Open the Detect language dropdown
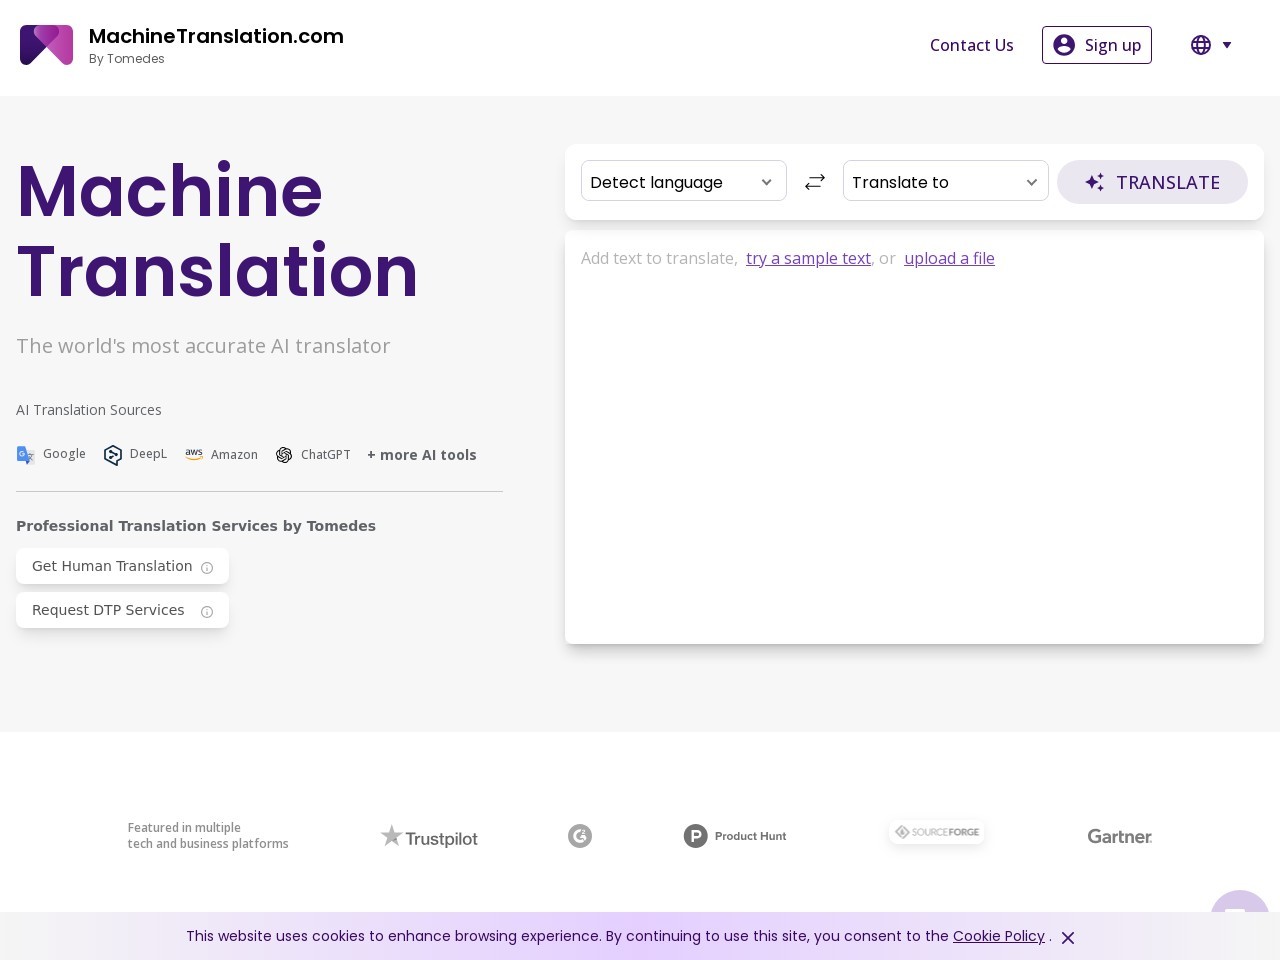This screenshot has width=1280, height=960. pos(684,181)
